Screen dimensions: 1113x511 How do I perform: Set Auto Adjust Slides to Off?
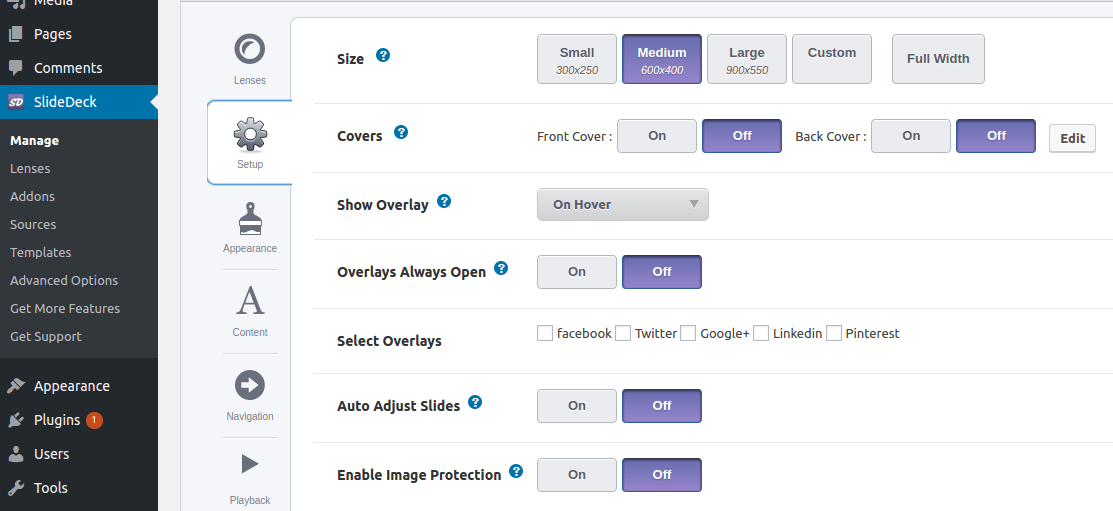662,406
